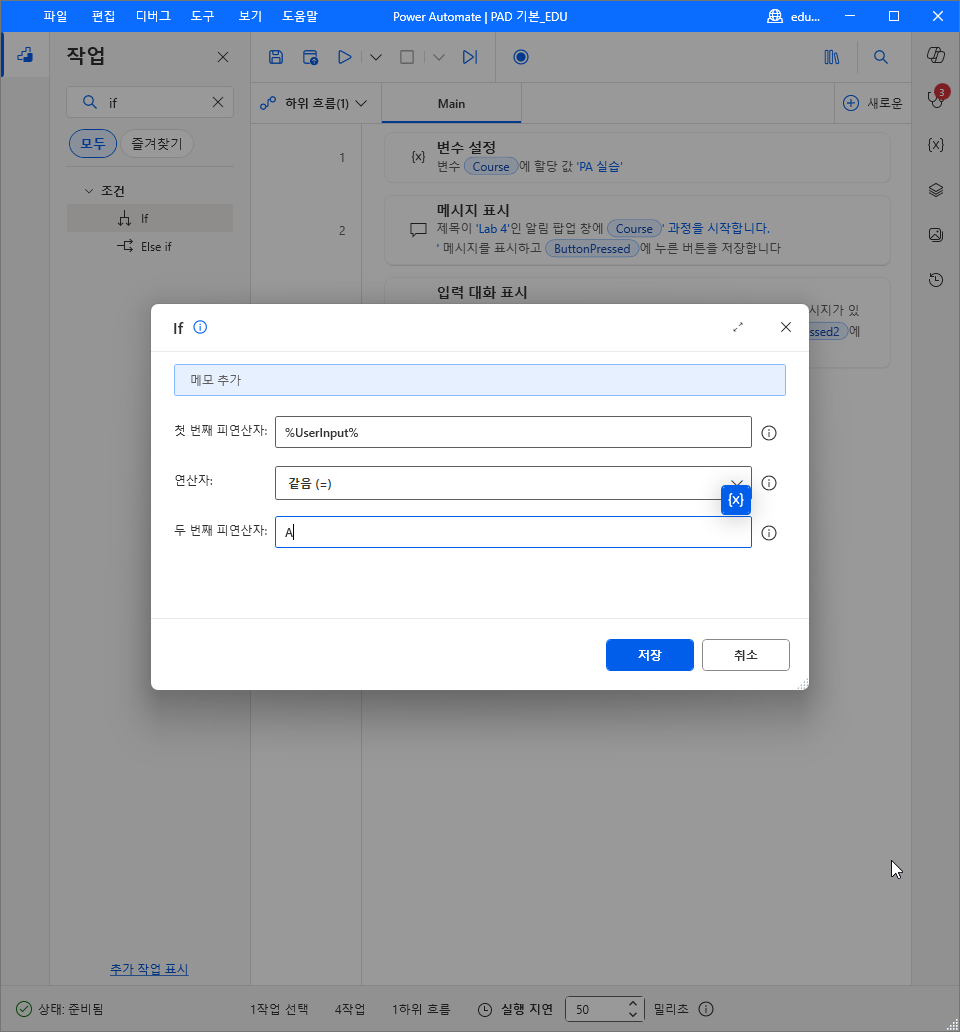Screen dimensions: 960x1032
Task: Click the 새로운 add button
Action: click(x=872, y=103)
